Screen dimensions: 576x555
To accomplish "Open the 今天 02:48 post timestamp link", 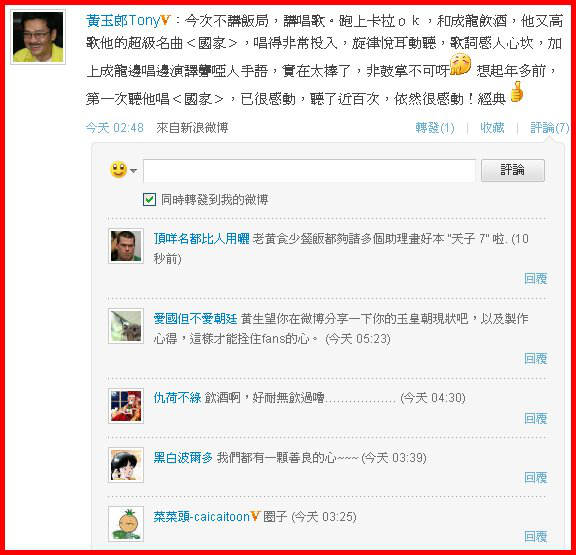I will coord(115,128).
